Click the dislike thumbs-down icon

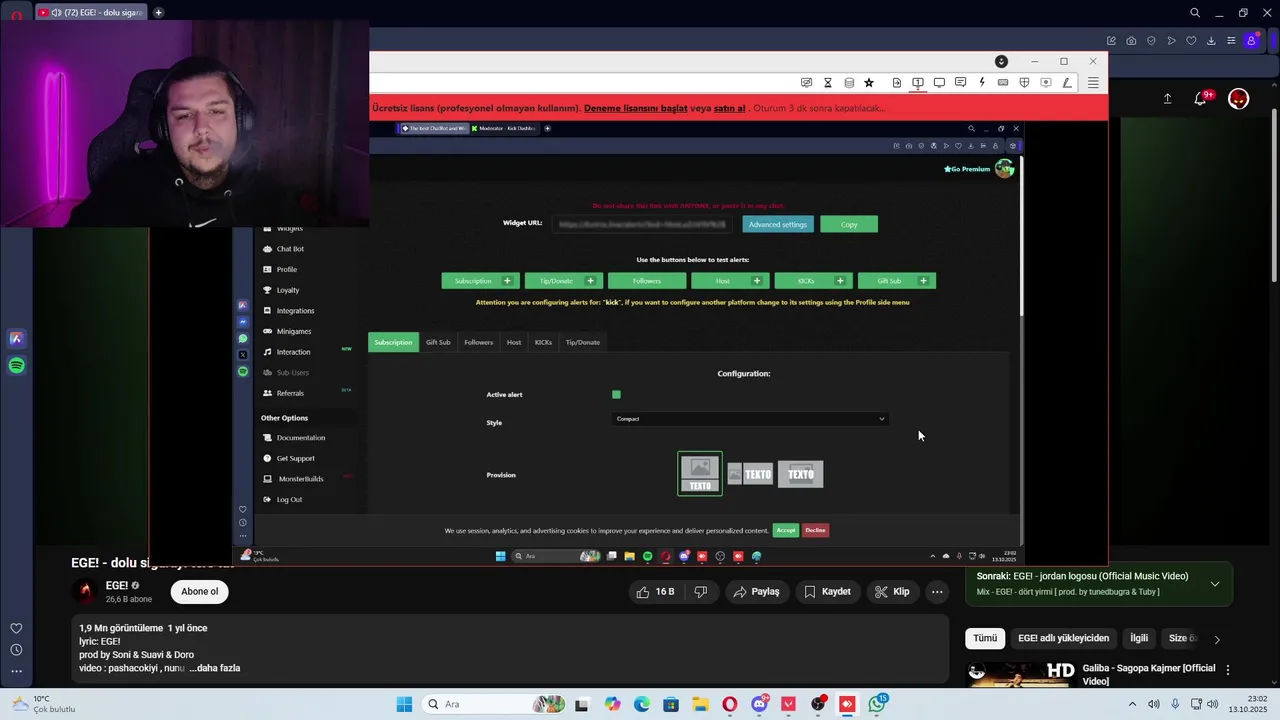click(701, 592)
